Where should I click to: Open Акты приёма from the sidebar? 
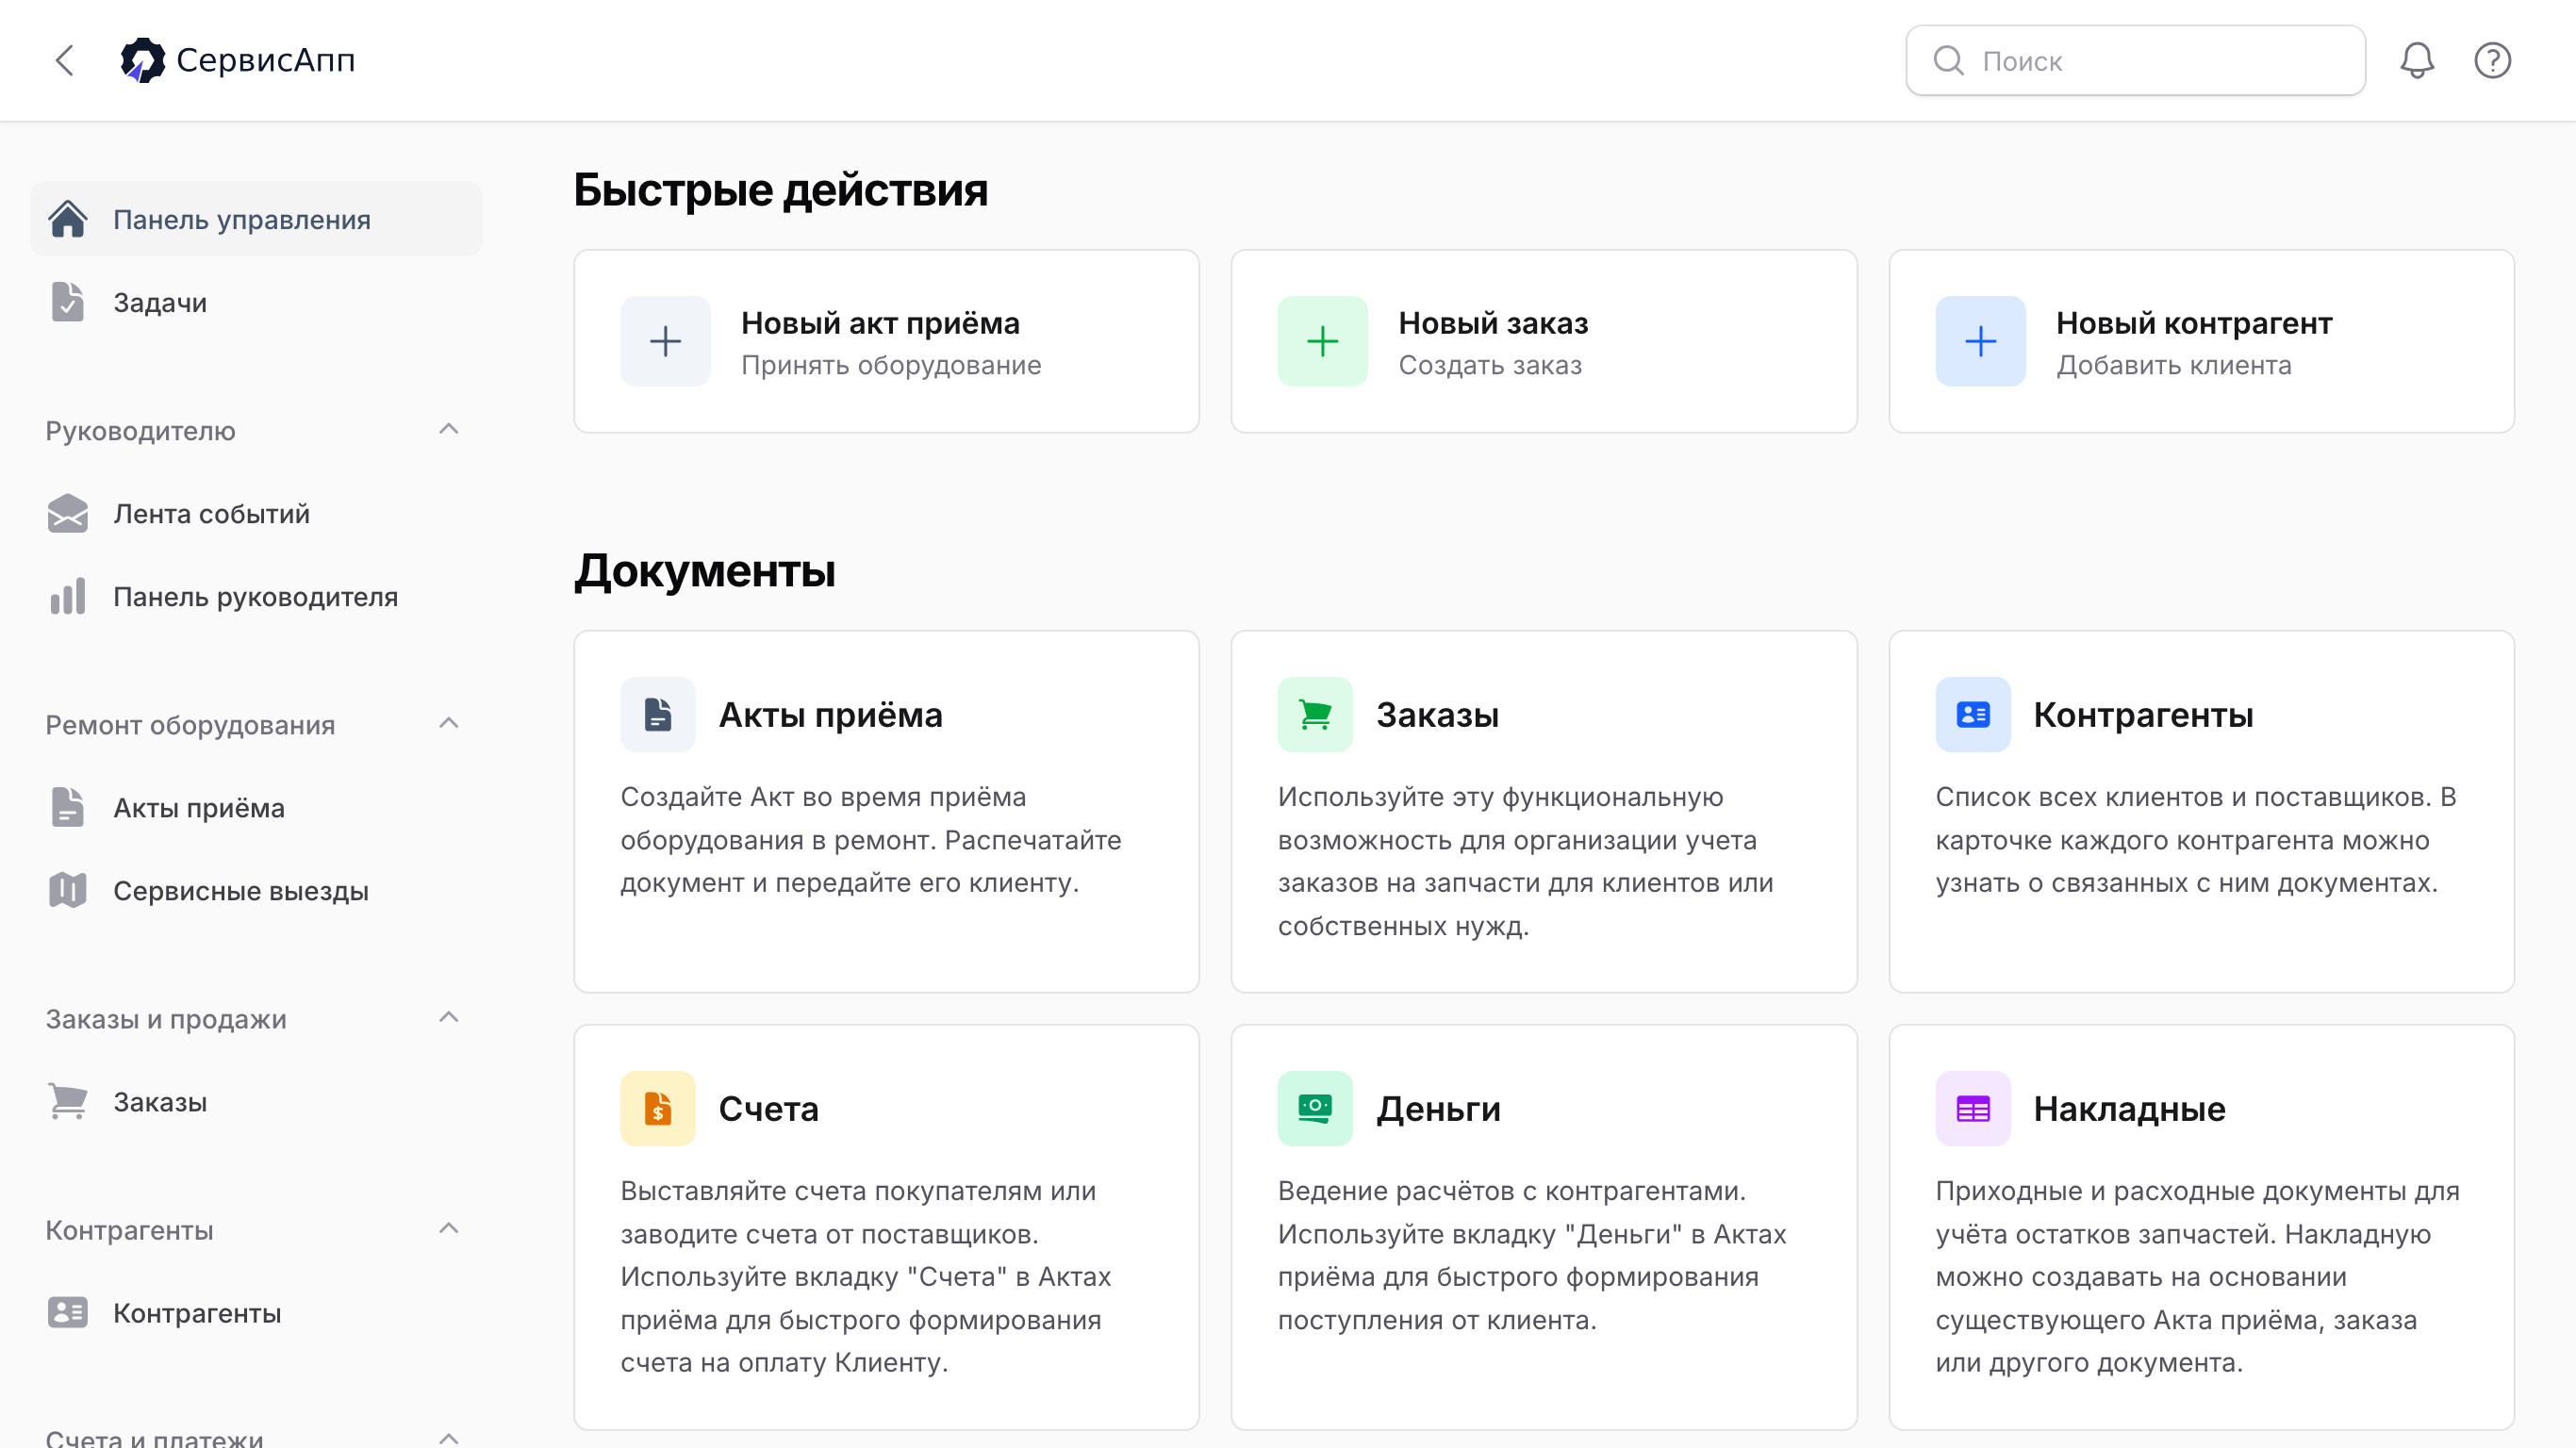[198, 807]
